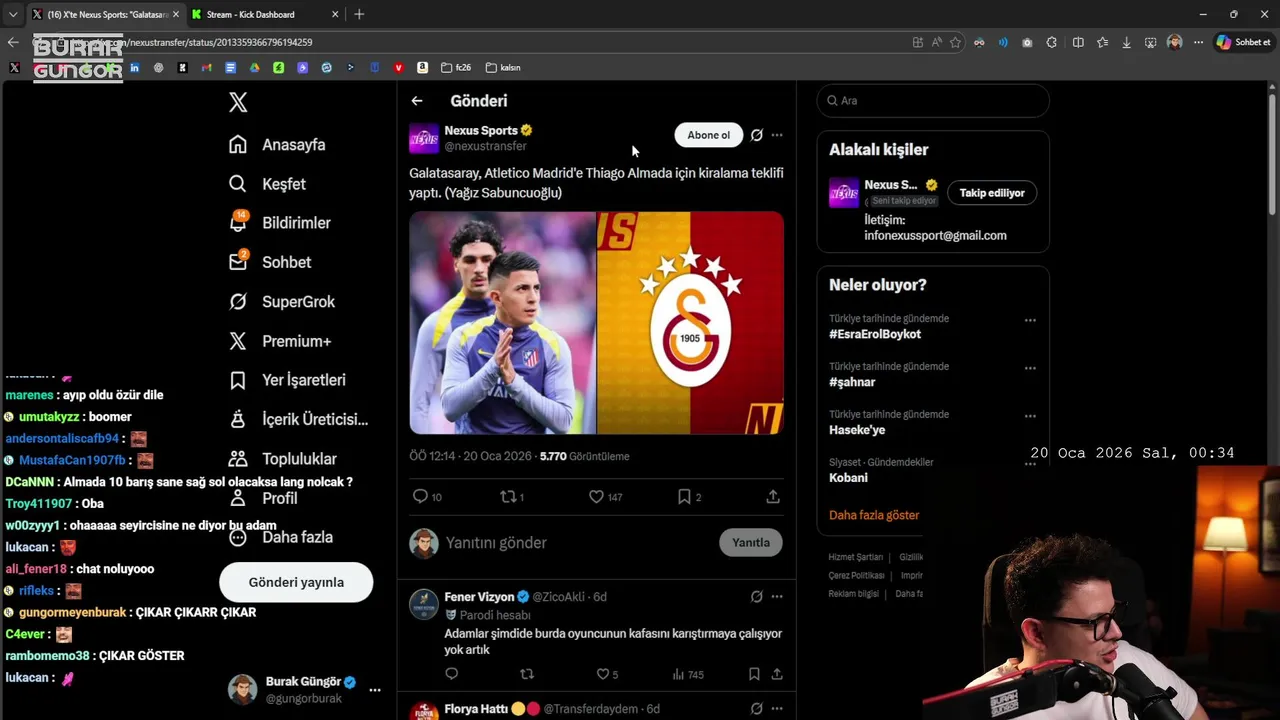Open options for Haseke'ye trend
Viewport: 1280px width, 720px height.
click(x=1030, y=417)
